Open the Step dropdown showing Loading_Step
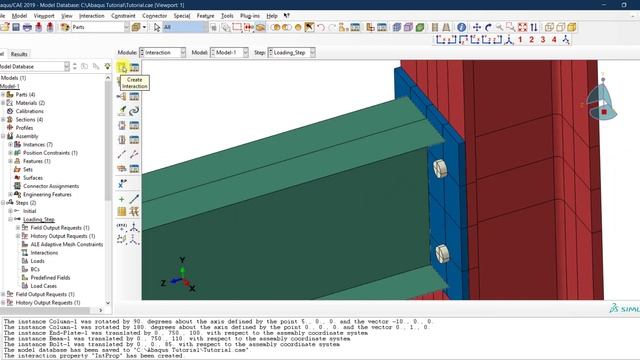Screen dimensions: 640x360 click(291, 52)
